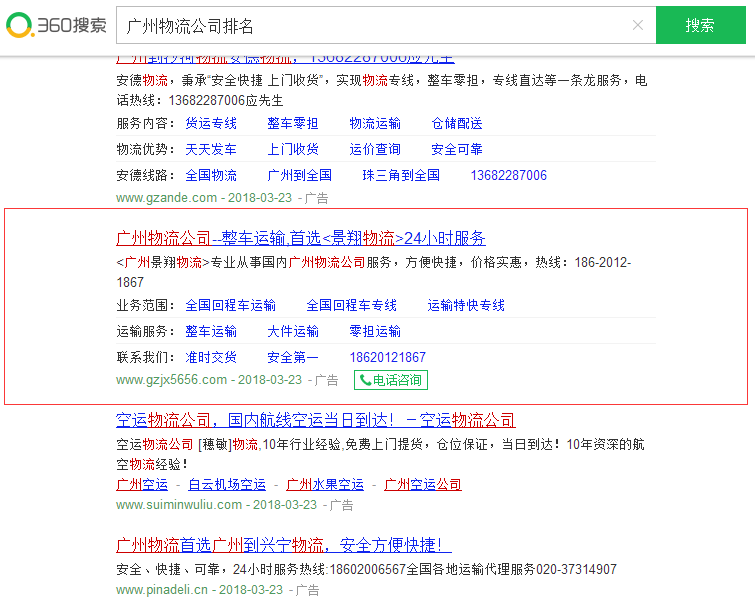Open the 仓储配送 link
Image resolution: width=755 pixels, height=616 pixels.
[x=457, y=124]
